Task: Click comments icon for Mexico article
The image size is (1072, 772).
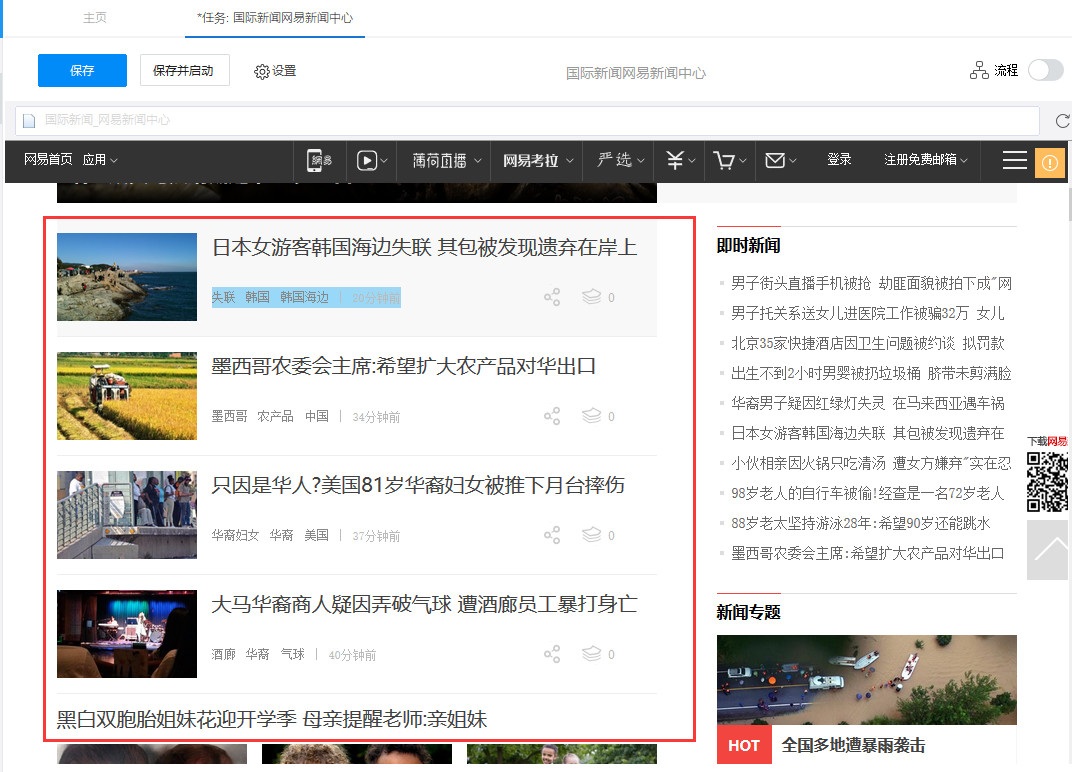Action: (x=591, y=416)
